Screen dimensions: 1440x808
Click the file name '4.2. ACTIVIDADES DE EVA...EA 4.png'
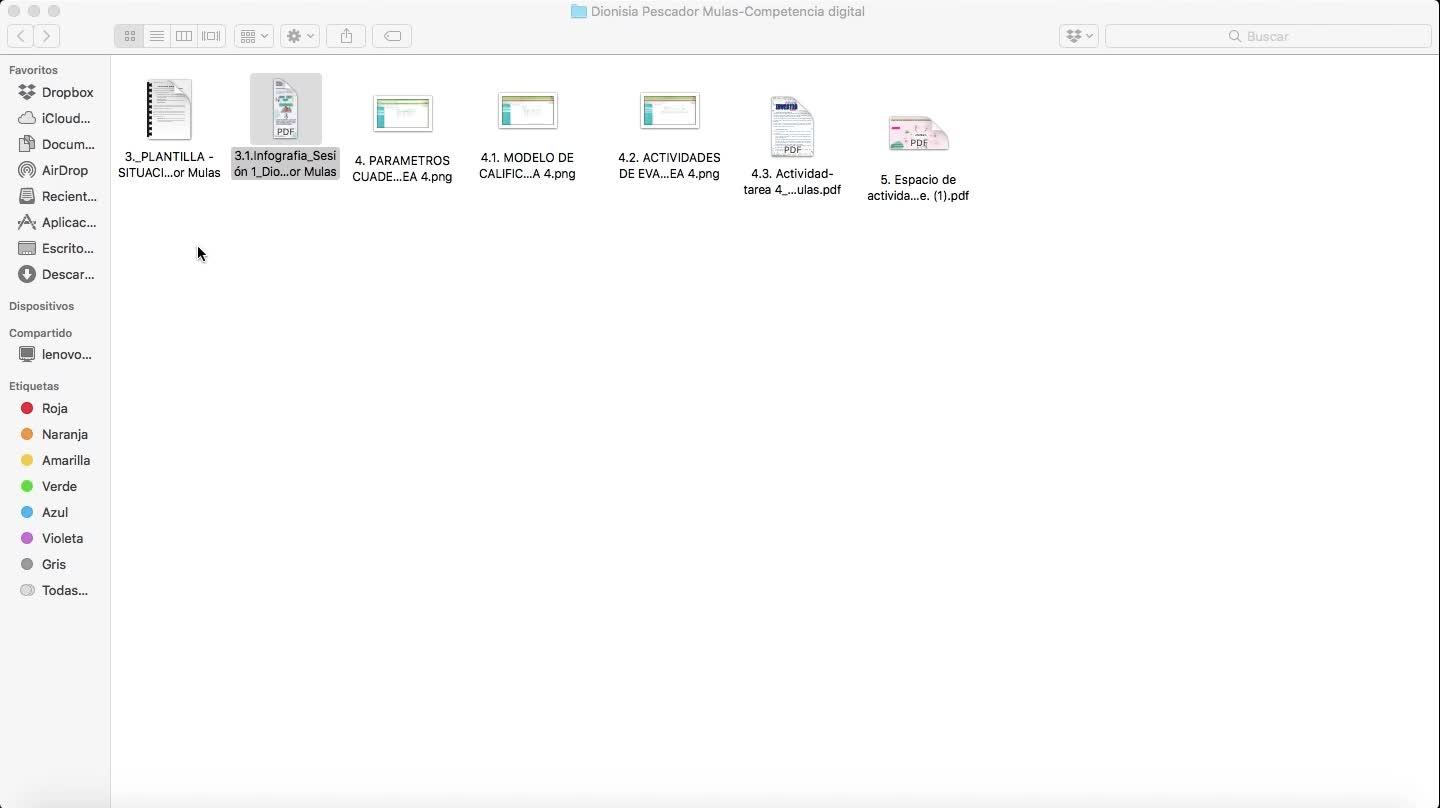669,166
